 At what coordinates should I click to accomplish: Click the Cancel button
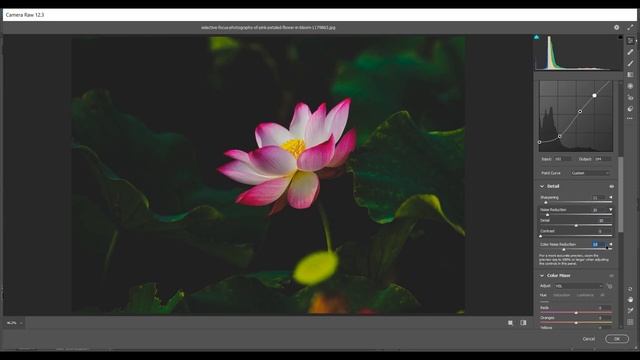[x=588, y=339]
